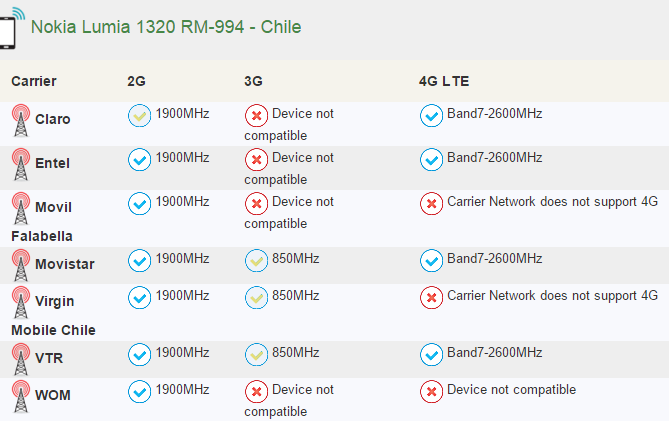Click the Carrier column header
669x421 pixels.
pyautogui.click(x=34, y=80)
